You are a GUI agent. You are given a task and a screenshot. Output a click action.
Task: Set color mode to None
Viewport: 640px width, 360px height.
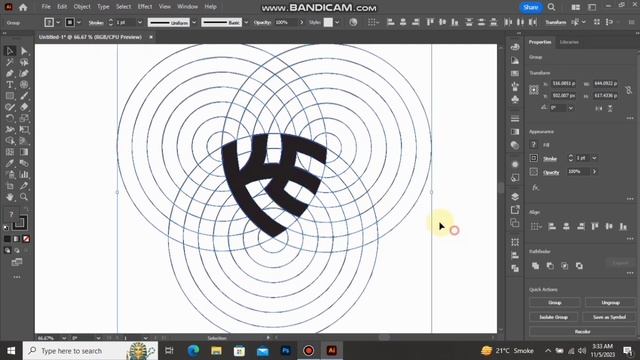[x=26, y=239]
